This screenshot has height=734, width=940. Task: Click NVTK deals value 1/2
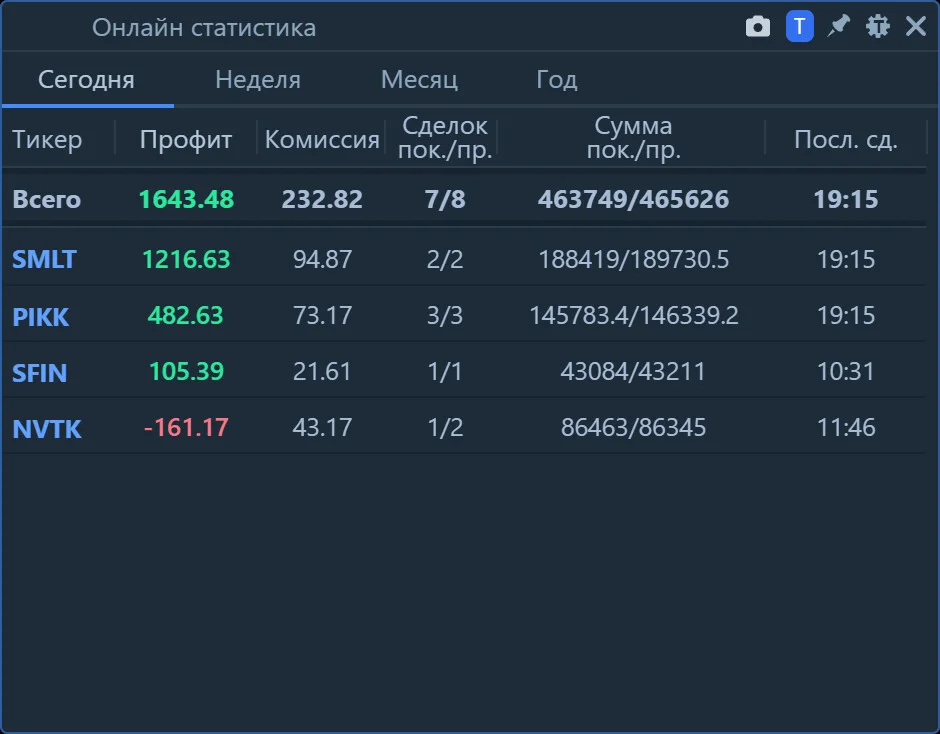point(445,428)
